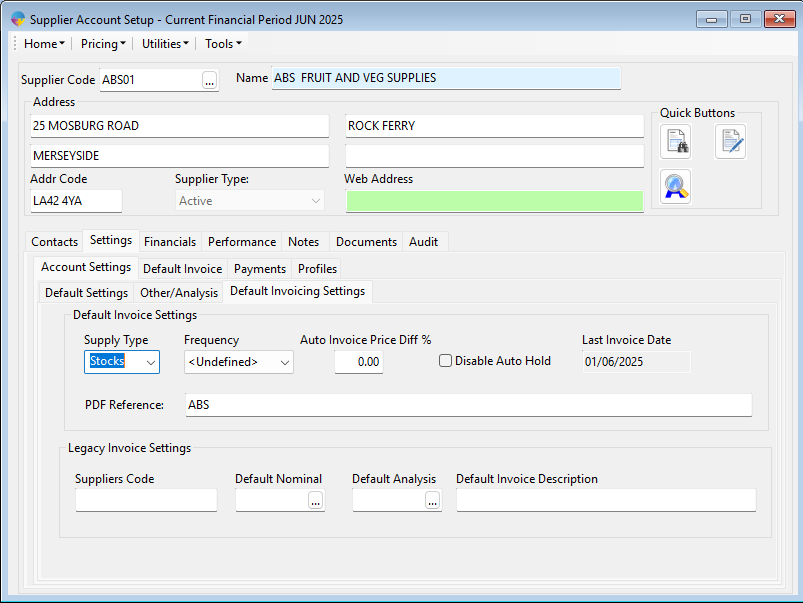803x603 pixels.
Task: Open the Default Nominal lookup ellipsis button
Action: pos(316,501)
